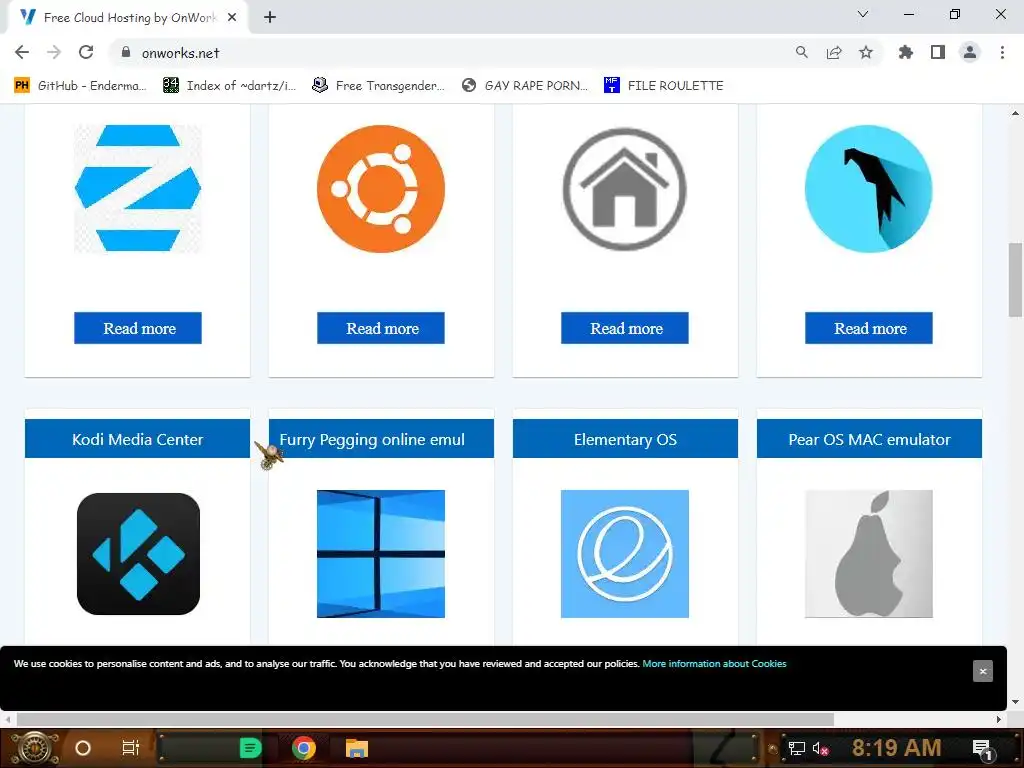View site info via the padlock icon
This screenshot has height=768, width=1024.
pyautogui.click(x=126, y=52)
